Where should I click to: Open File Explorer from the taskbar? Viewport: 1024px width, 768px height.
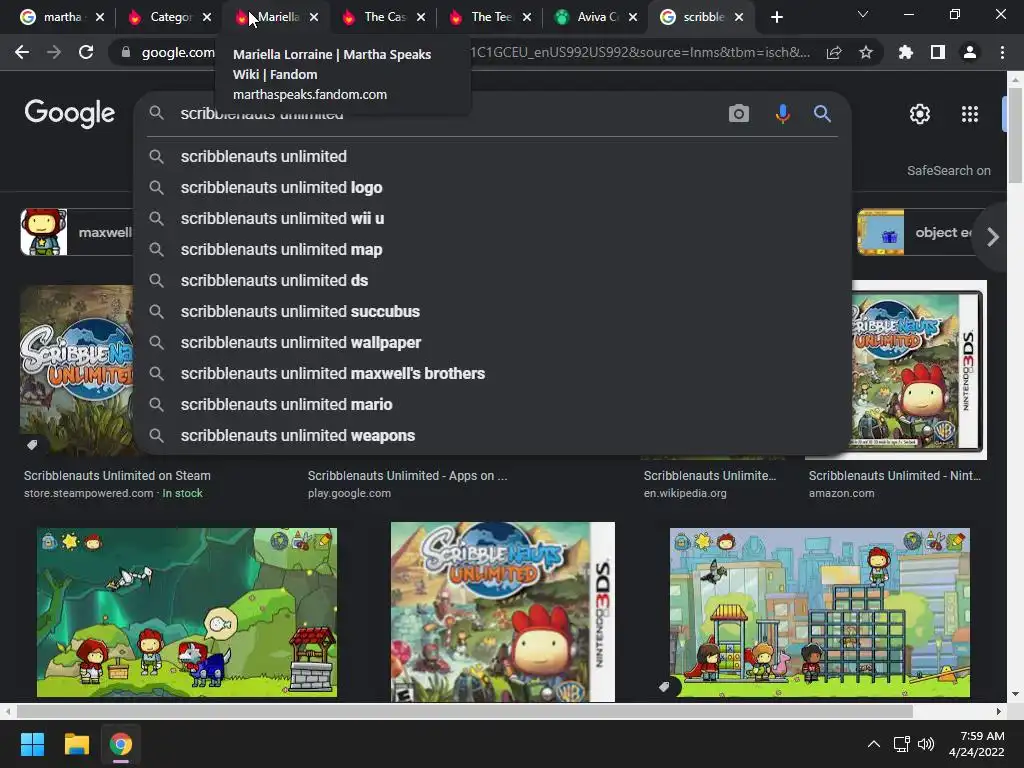click(x=76, y=744)
